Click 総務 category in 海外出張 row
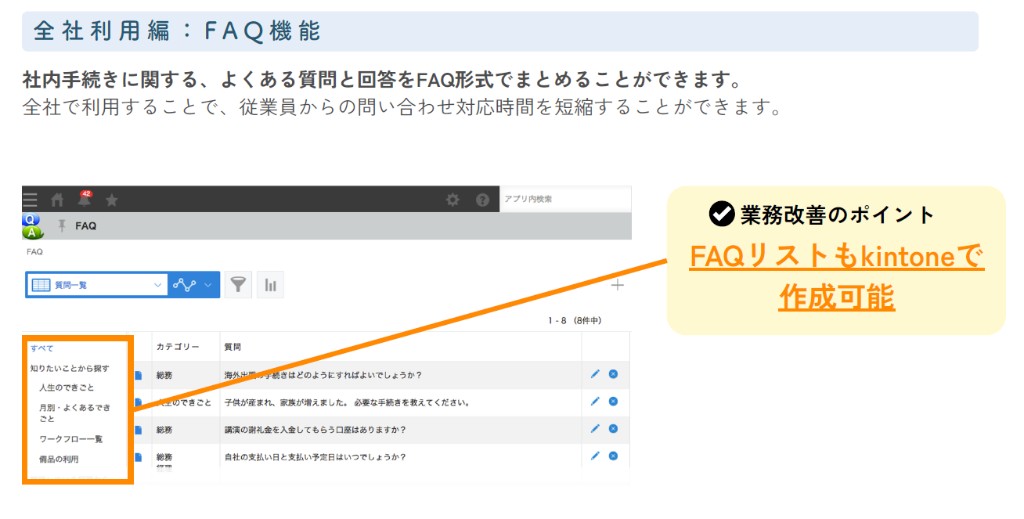Image resolution: width=1024 pixels, height=519 pixels. (165, 375)
